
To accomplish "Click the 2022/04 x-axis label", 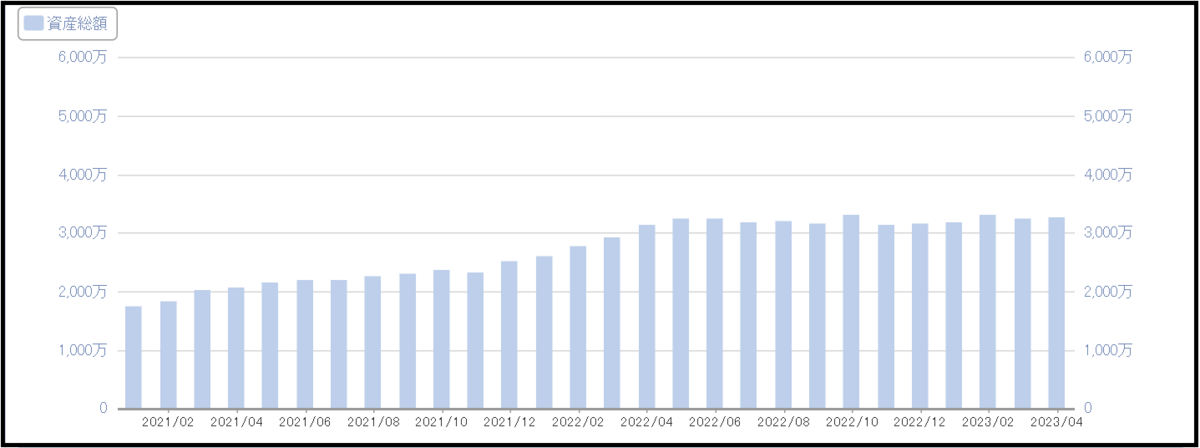I will coord(647,423).
